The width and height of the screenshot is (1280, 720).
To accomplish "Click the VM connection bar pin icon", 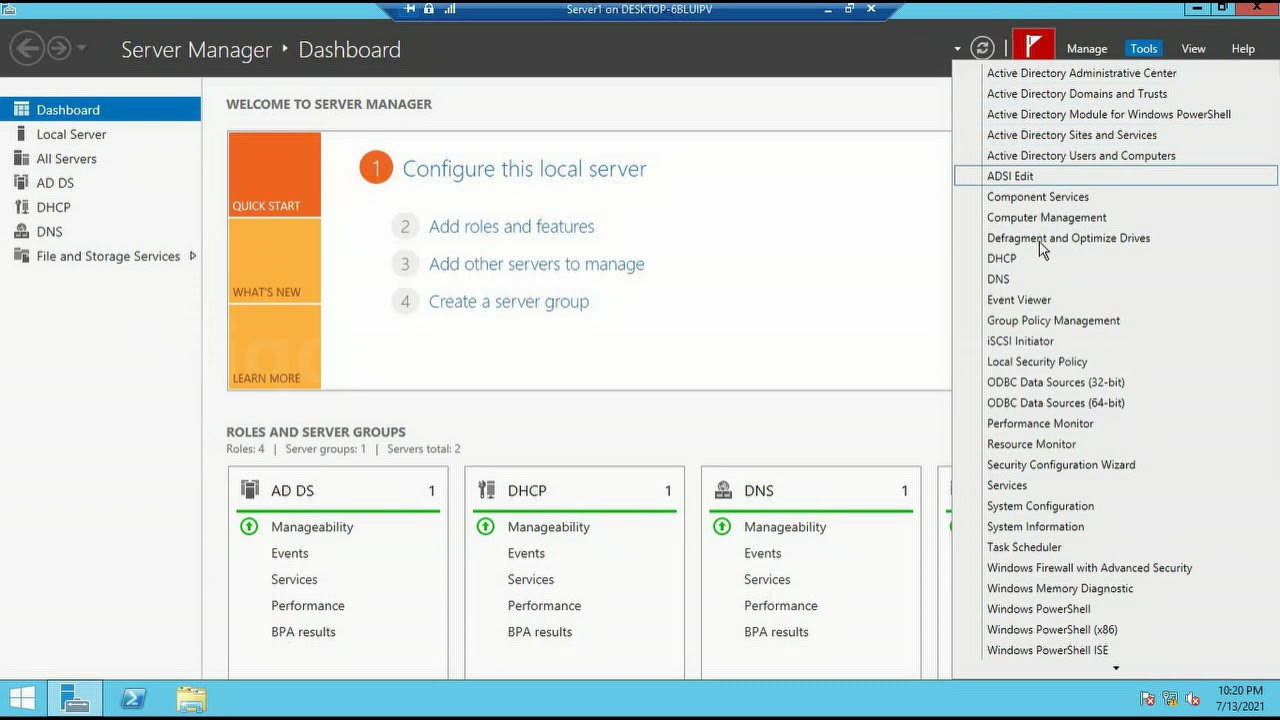I will click(411, 8).
